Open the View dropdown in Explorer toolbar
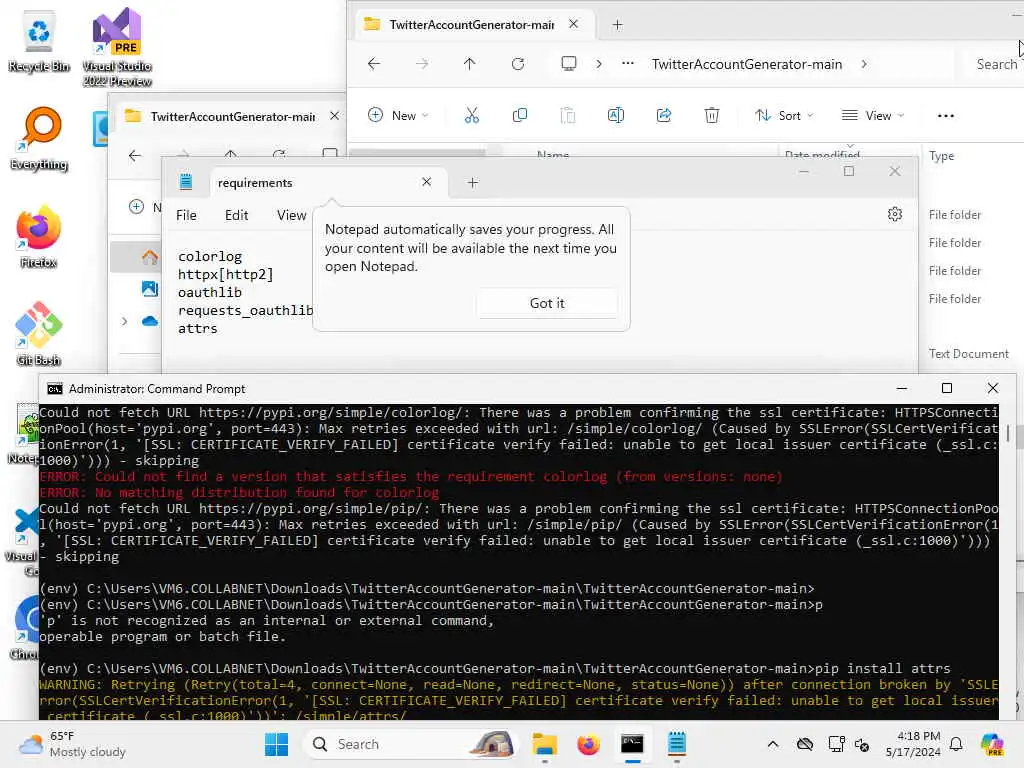 click(873, 116)
